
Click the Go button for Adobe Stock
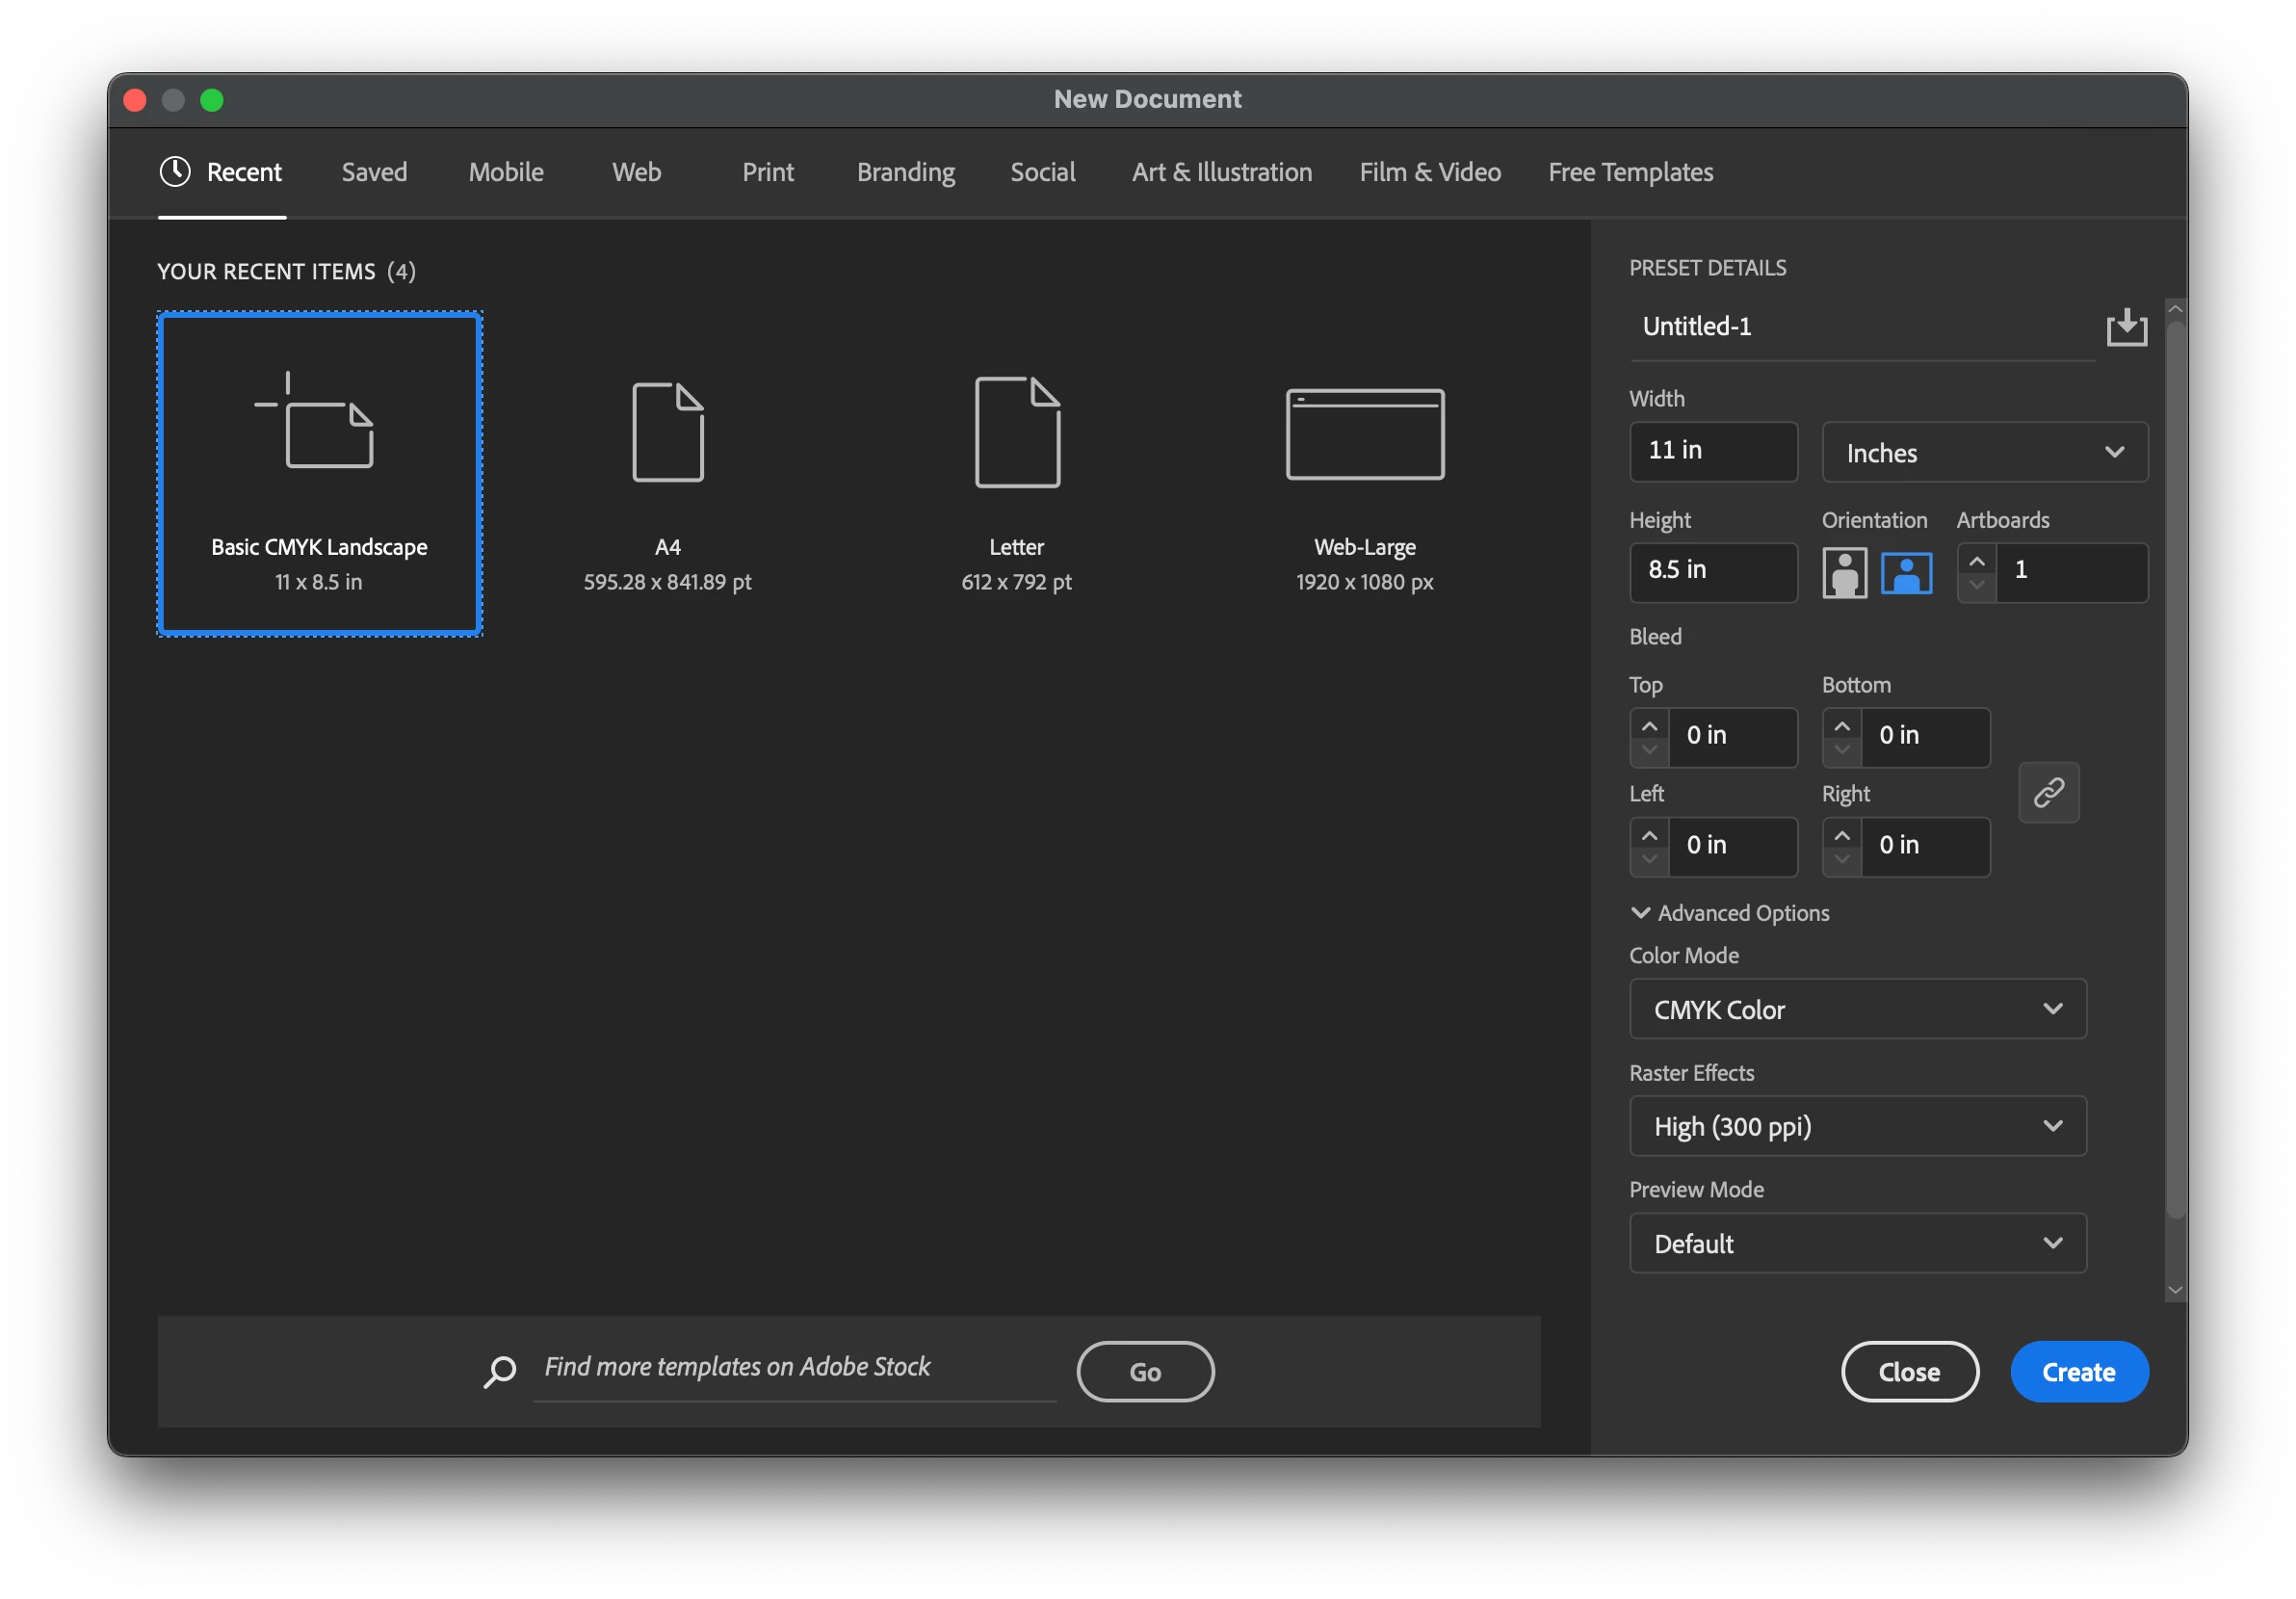[1145, 1372]
